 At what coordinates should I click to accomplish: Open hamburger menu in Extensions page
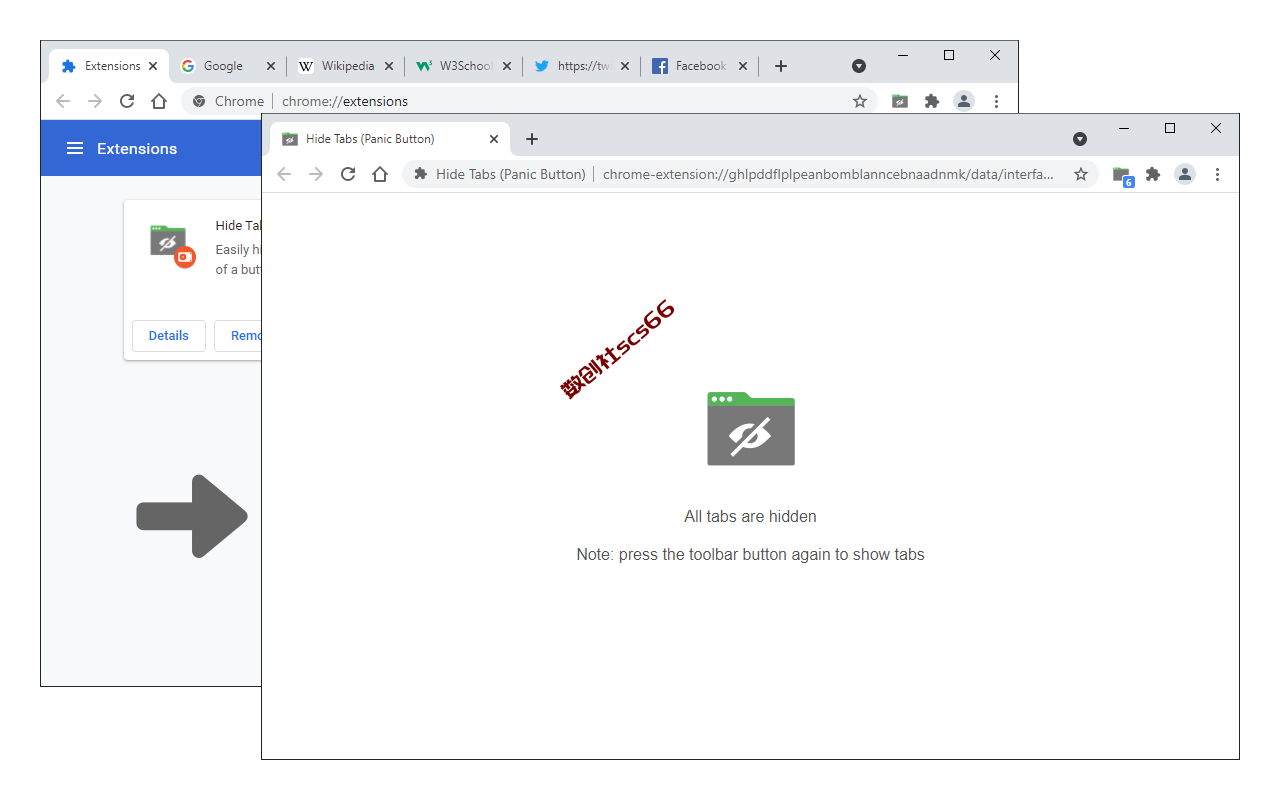75,148
